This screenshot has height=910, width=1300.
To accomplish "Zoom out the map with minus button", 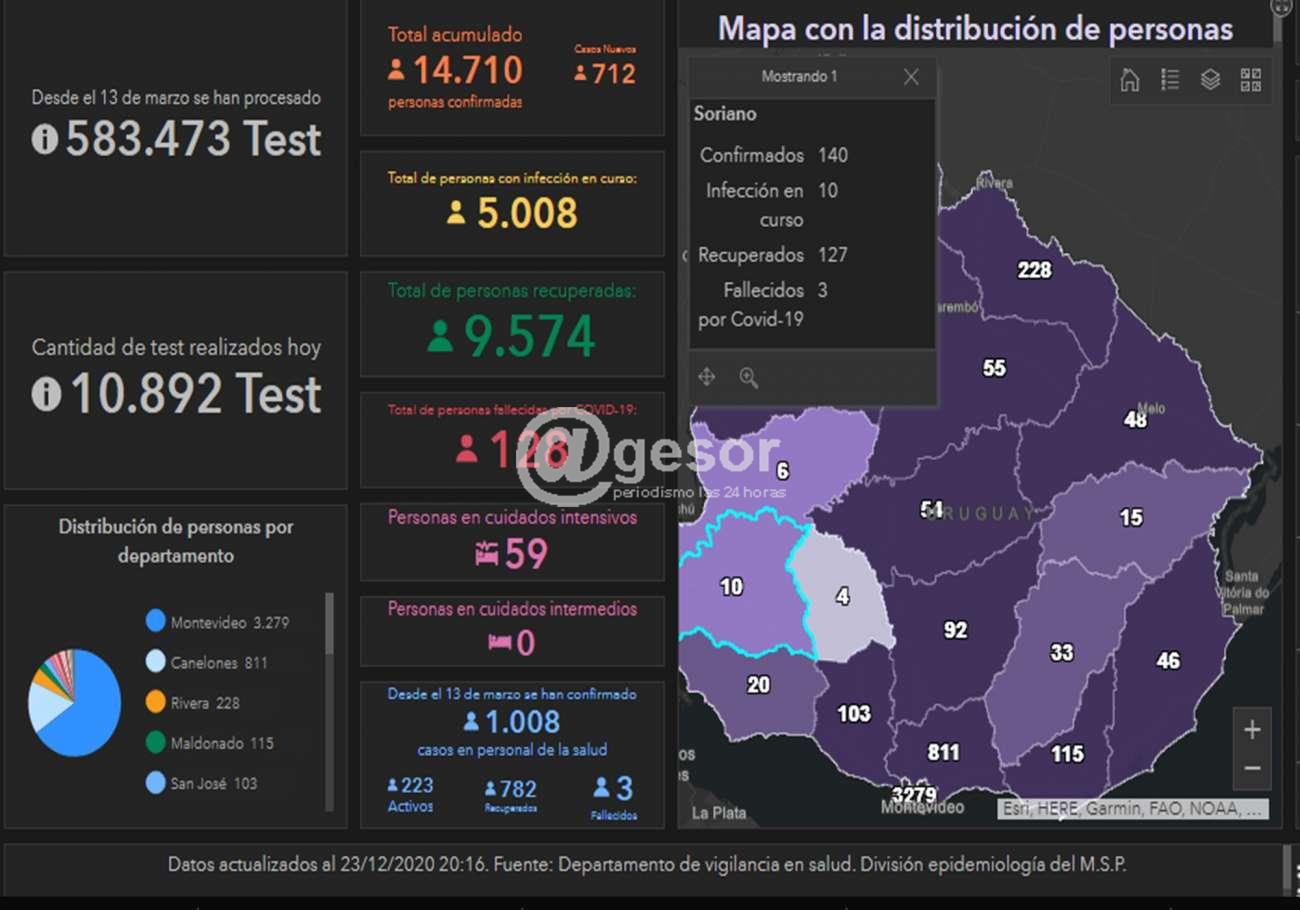I will (1251, 769).
